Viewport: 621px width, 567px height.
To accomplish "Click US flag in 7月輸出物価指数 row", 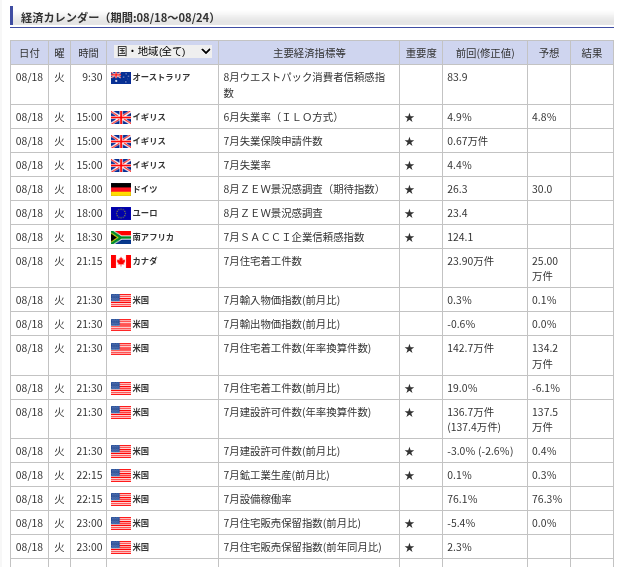I will click(x=121, y=325).
